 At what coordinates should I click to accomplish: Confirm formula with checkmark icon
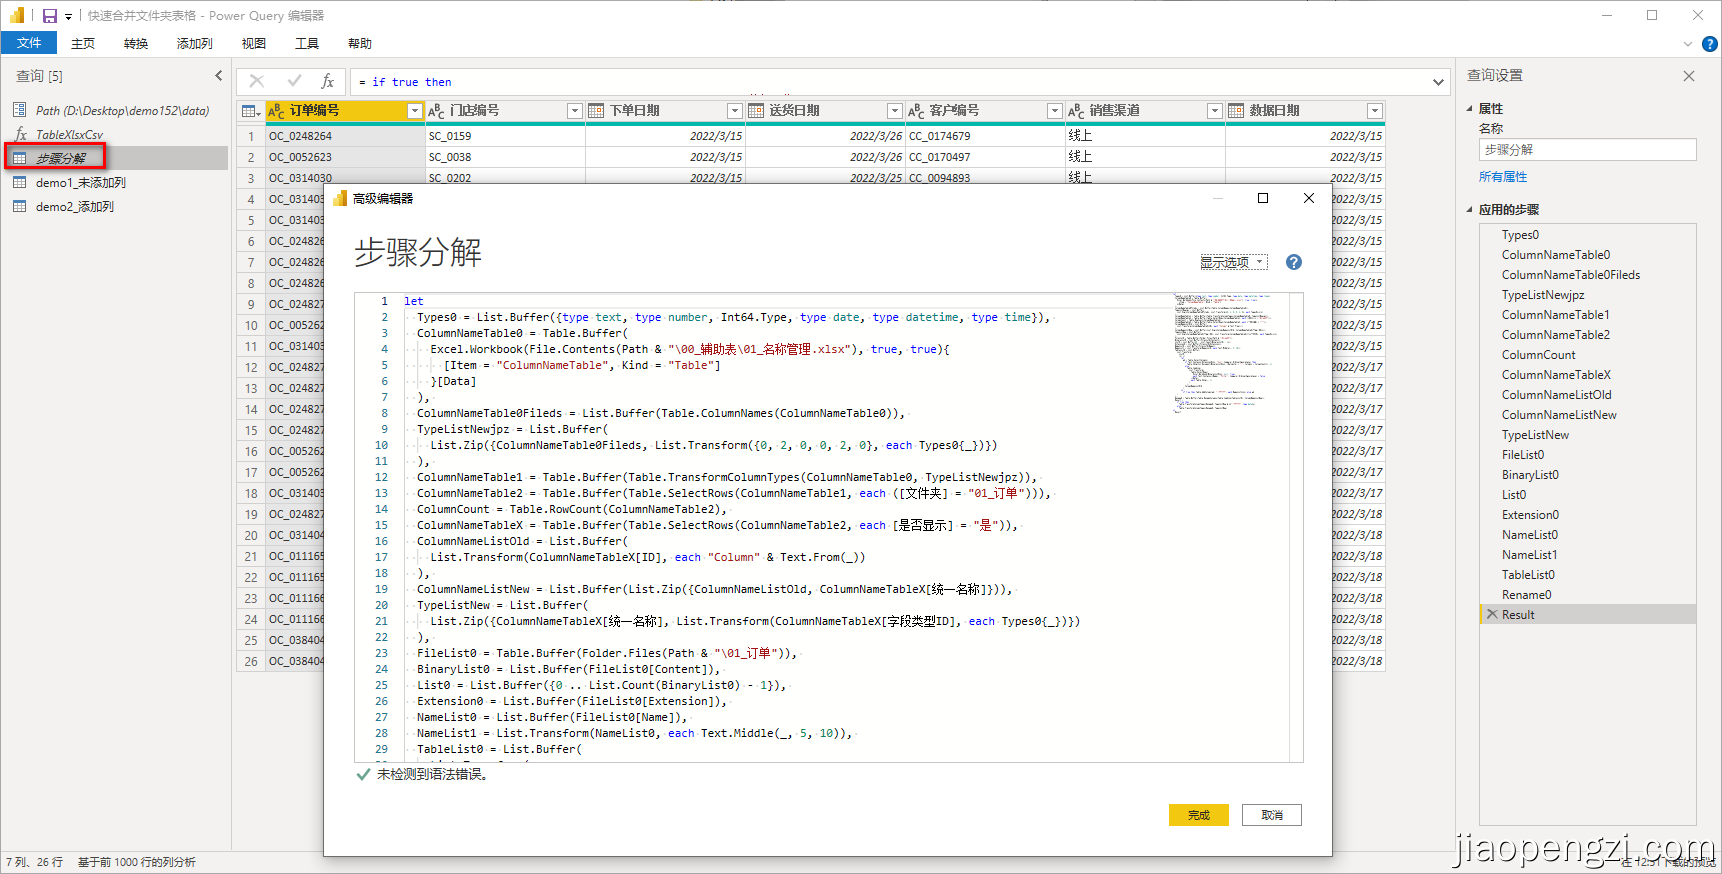pos(294,81)
